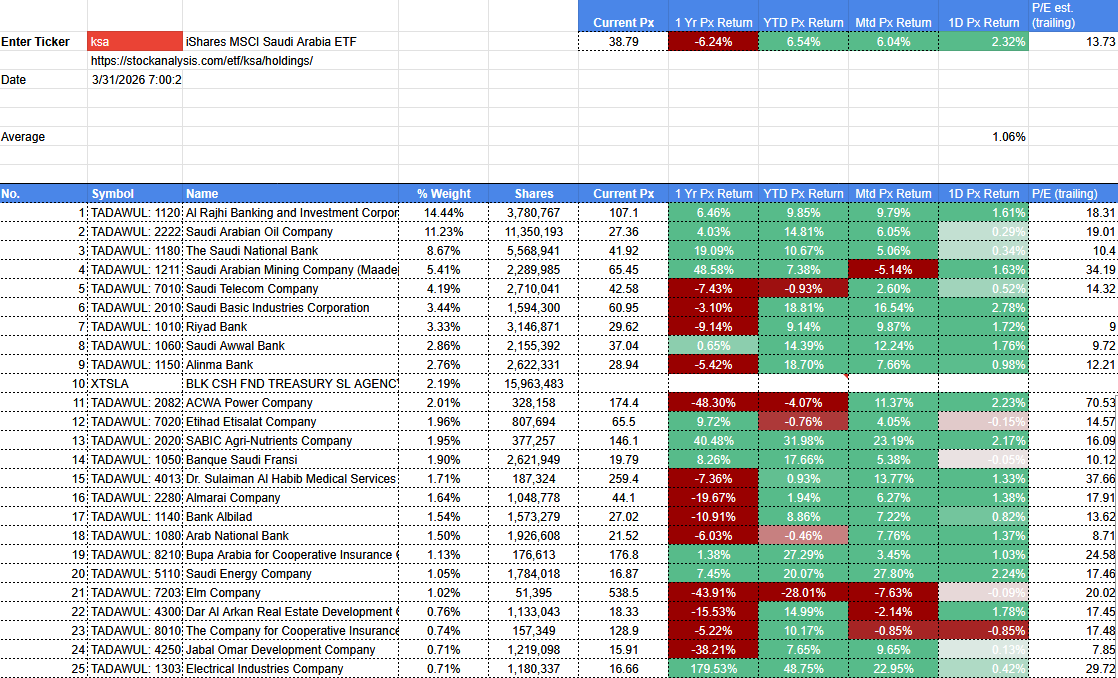The width and height of the screenshot is (1118, 678).
Task: Click ETF trailing P/E value 13.73
Action: click(x=1073, y=41)
